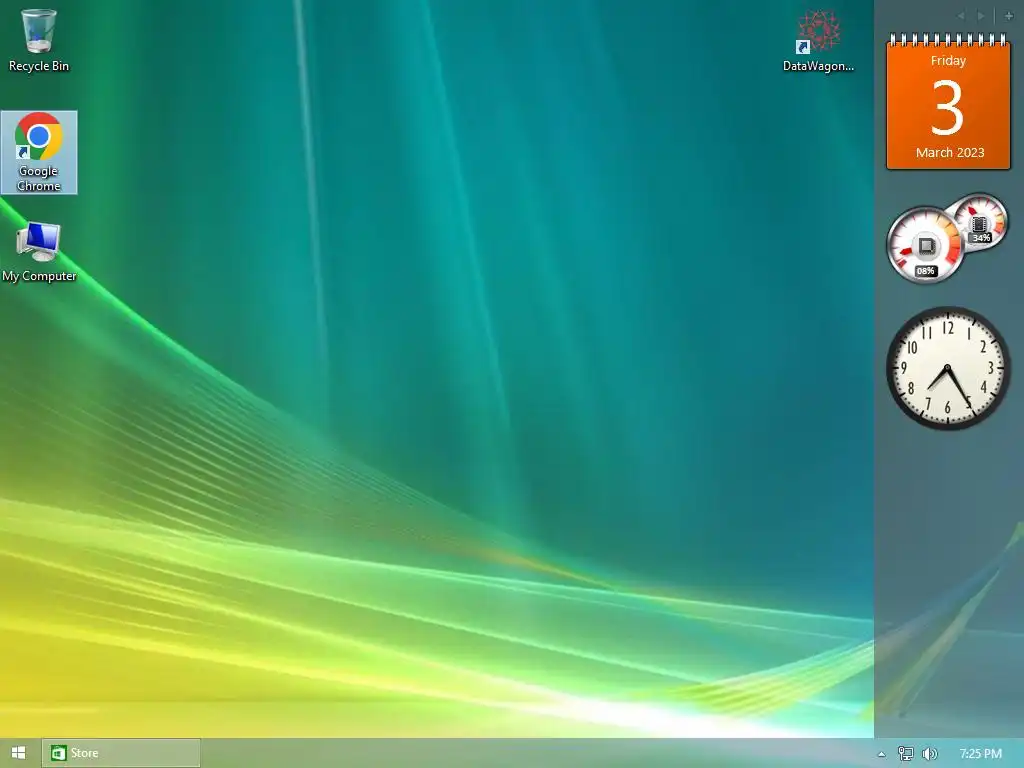This screenshot has width=1024, height=768.
Task: Select the Recycle Bin desktop icon
Action: point(39,40)
